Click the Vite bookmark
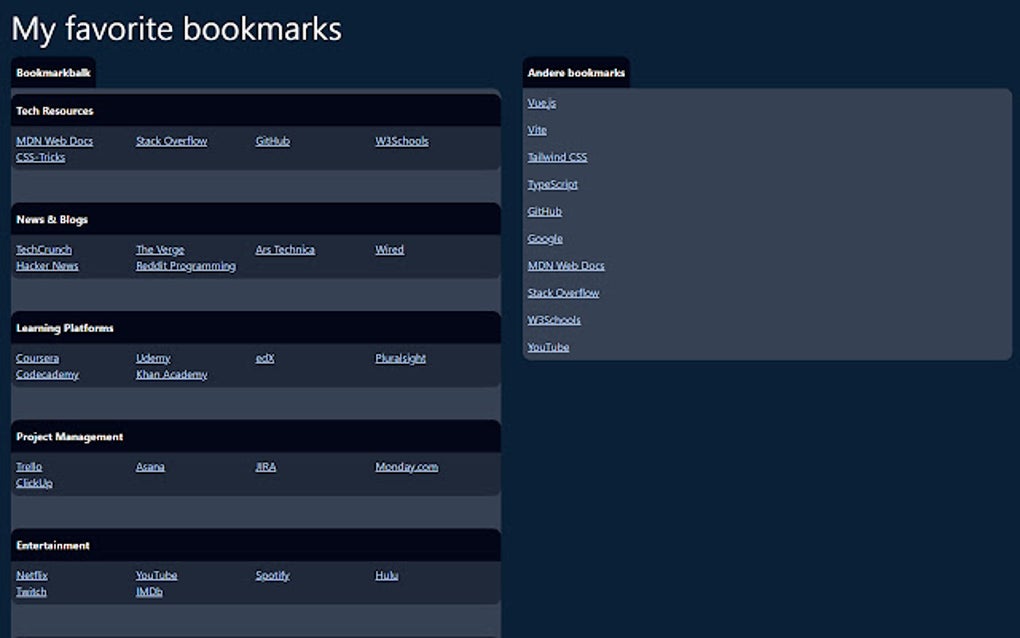1020x638 pixels. [537, 130]
